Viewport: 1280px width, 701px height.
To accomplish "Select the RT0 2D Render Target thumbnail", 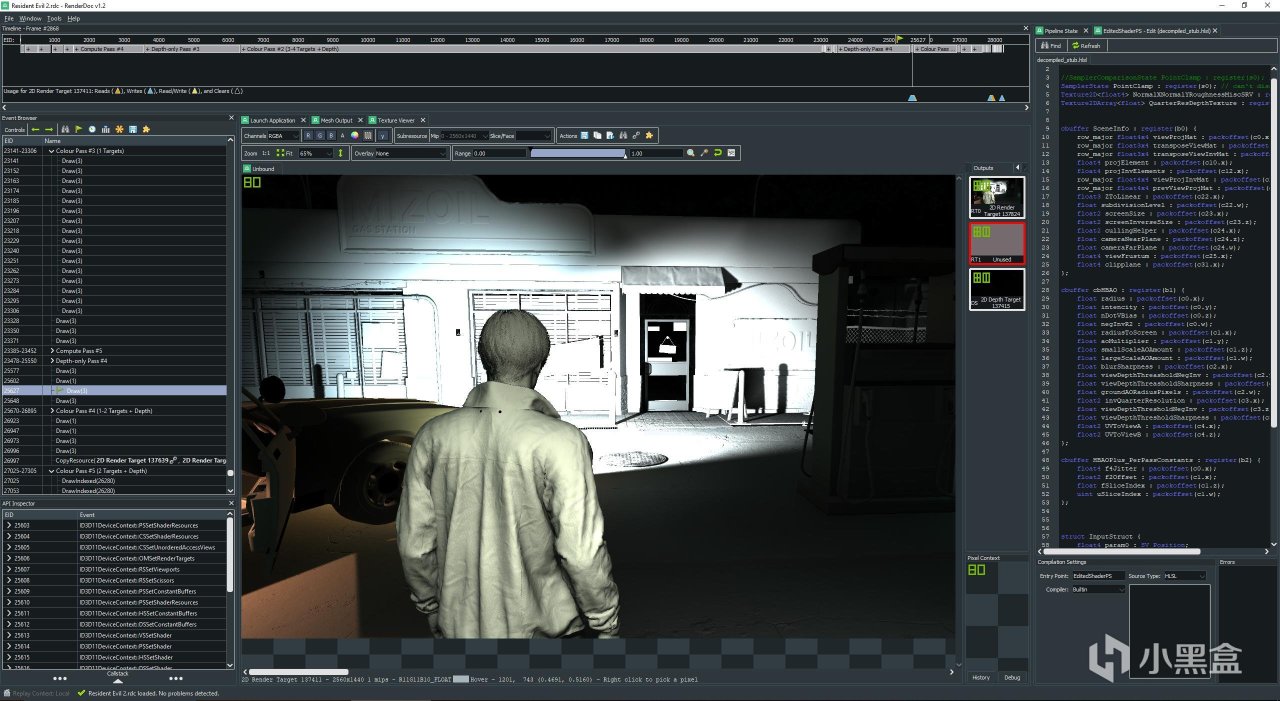I will (997, 197).
